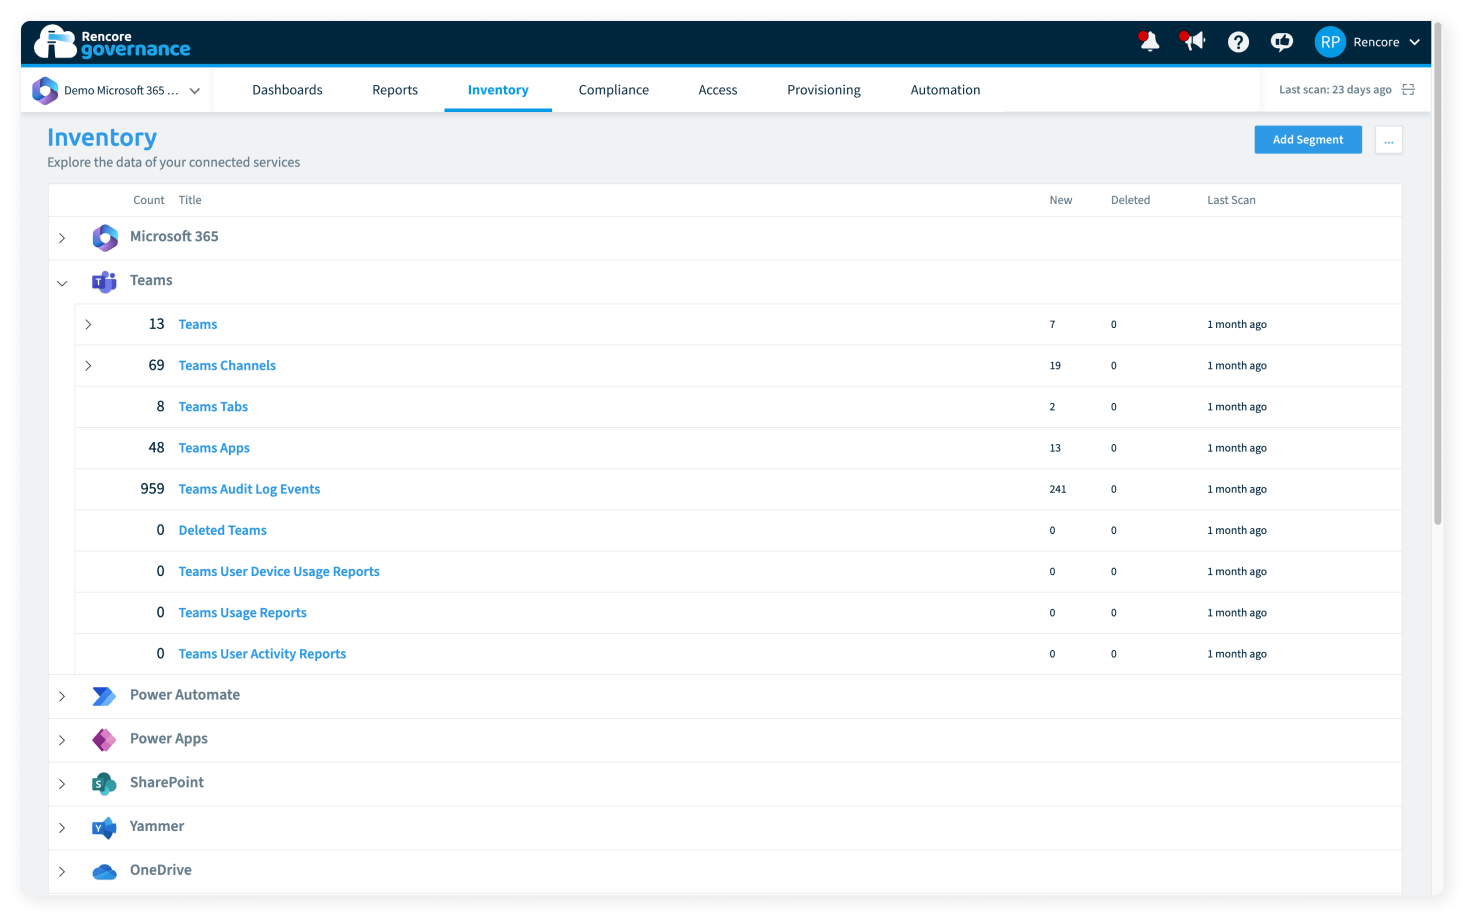
Task: Open the Teams Channels link
Action: pyautogui.click(x=227, y=366)
